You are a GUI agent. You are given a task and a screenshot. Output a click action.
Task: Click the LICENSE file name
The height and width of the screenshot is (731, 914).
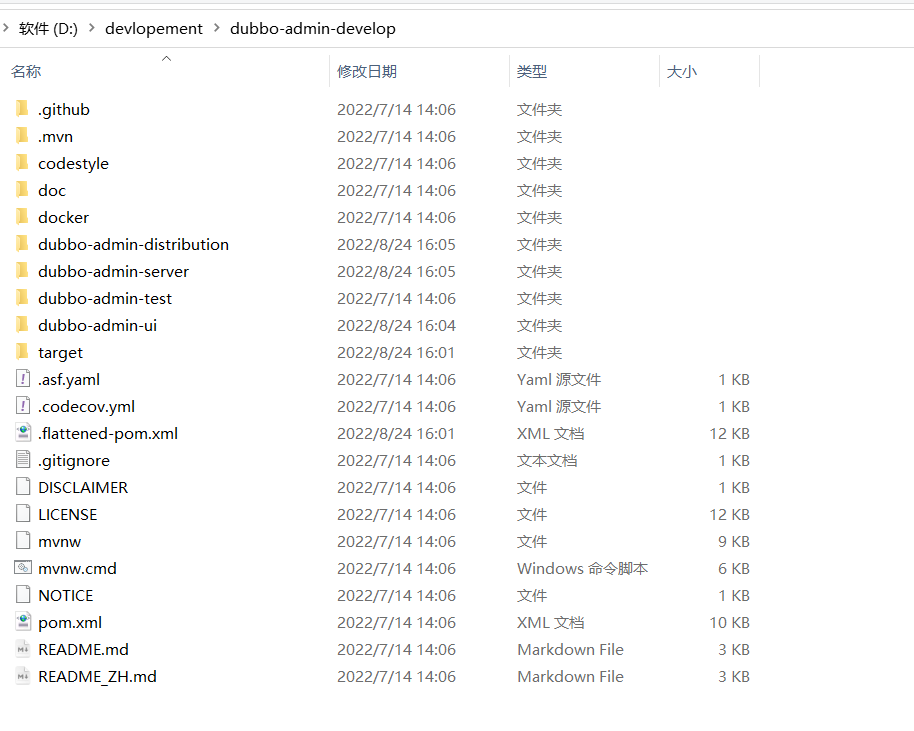[x=68, y=515]
